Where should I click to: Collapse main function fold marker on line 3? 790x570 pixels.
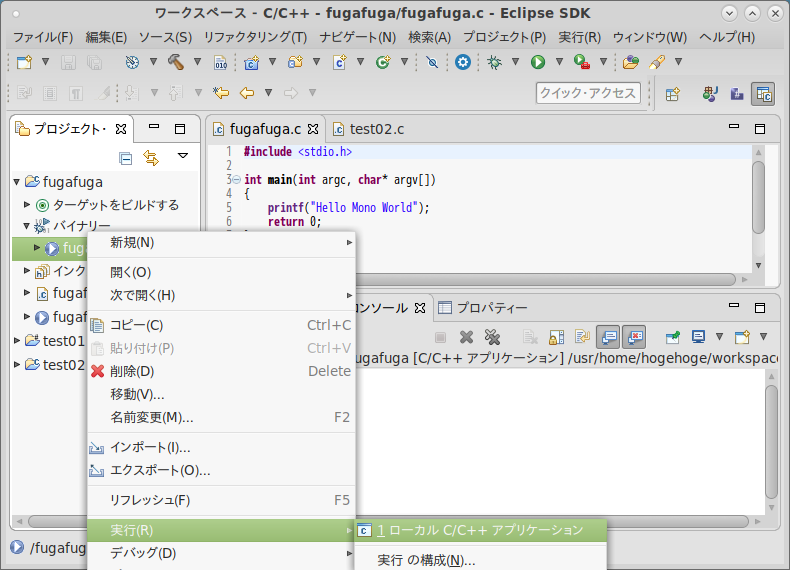tap(236, 179)
